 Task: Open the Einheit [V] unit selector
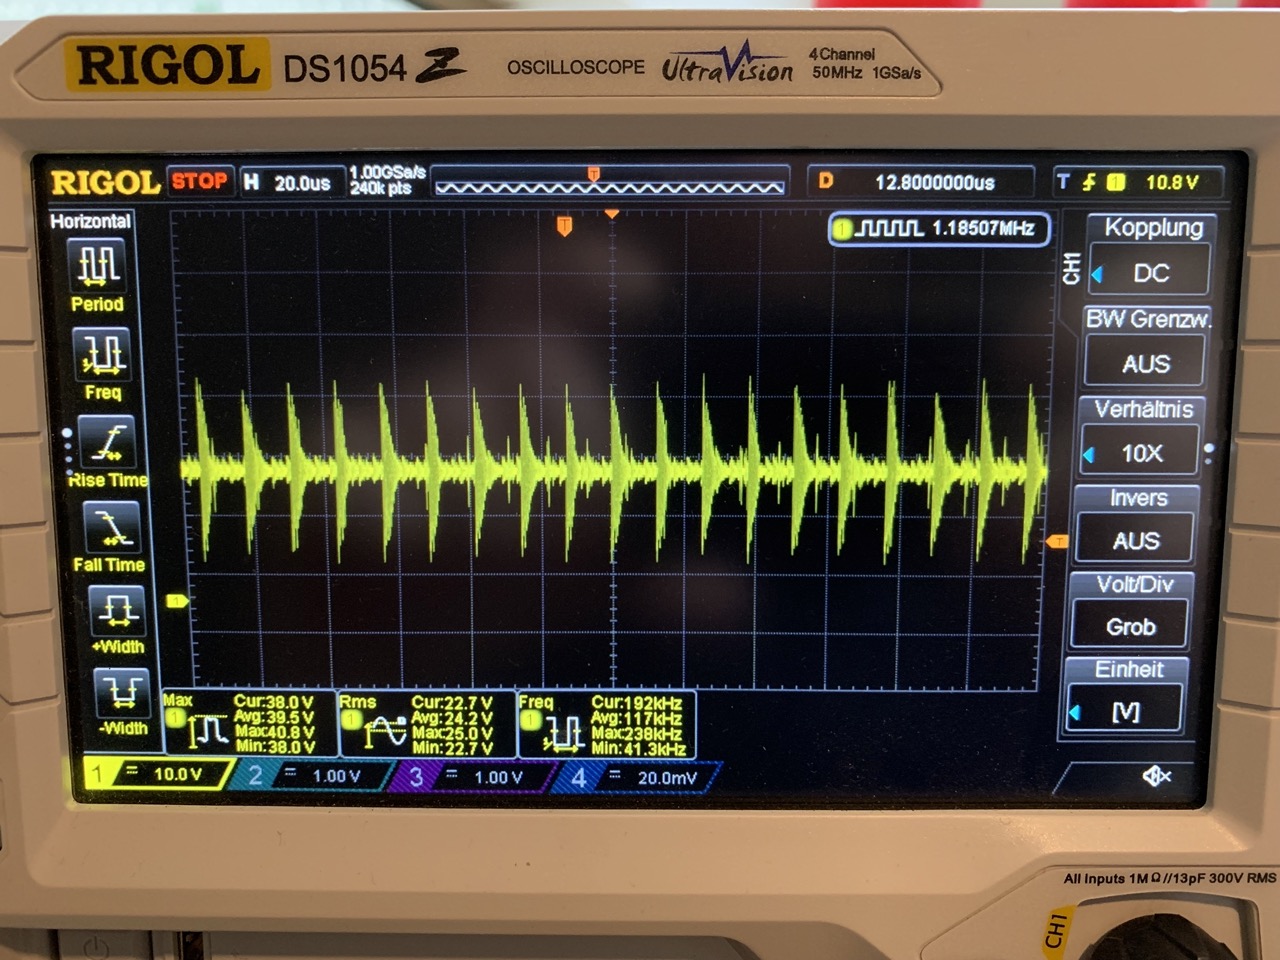(1126, 711)
